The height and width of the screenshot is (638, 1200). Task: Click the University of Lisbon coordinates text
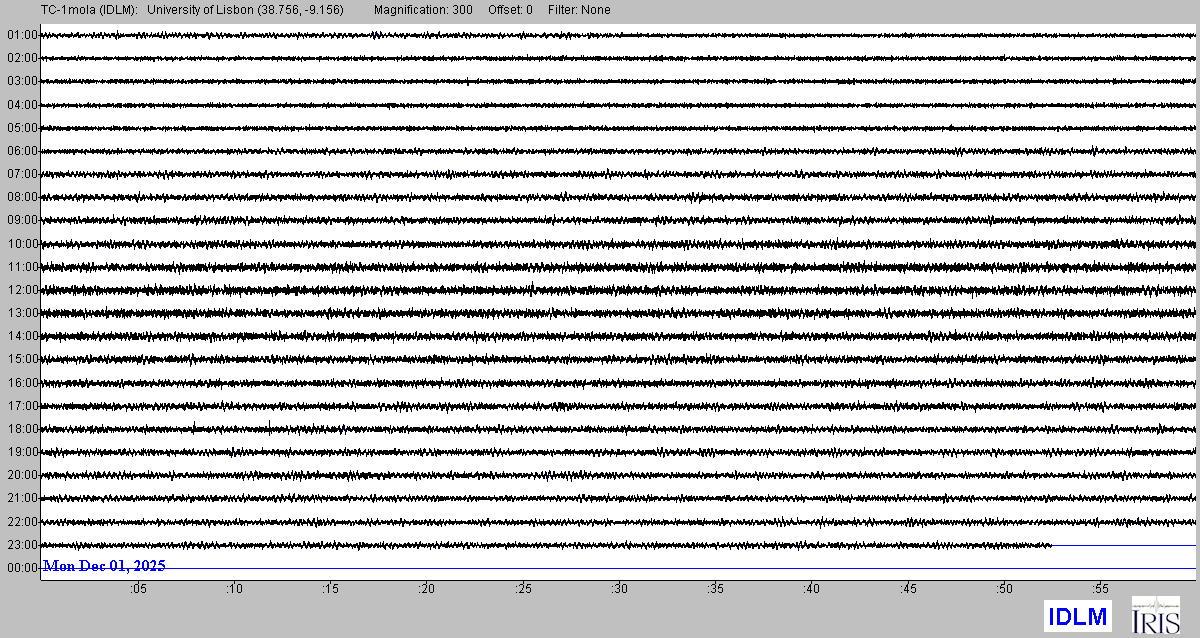(x=246, y=10)
